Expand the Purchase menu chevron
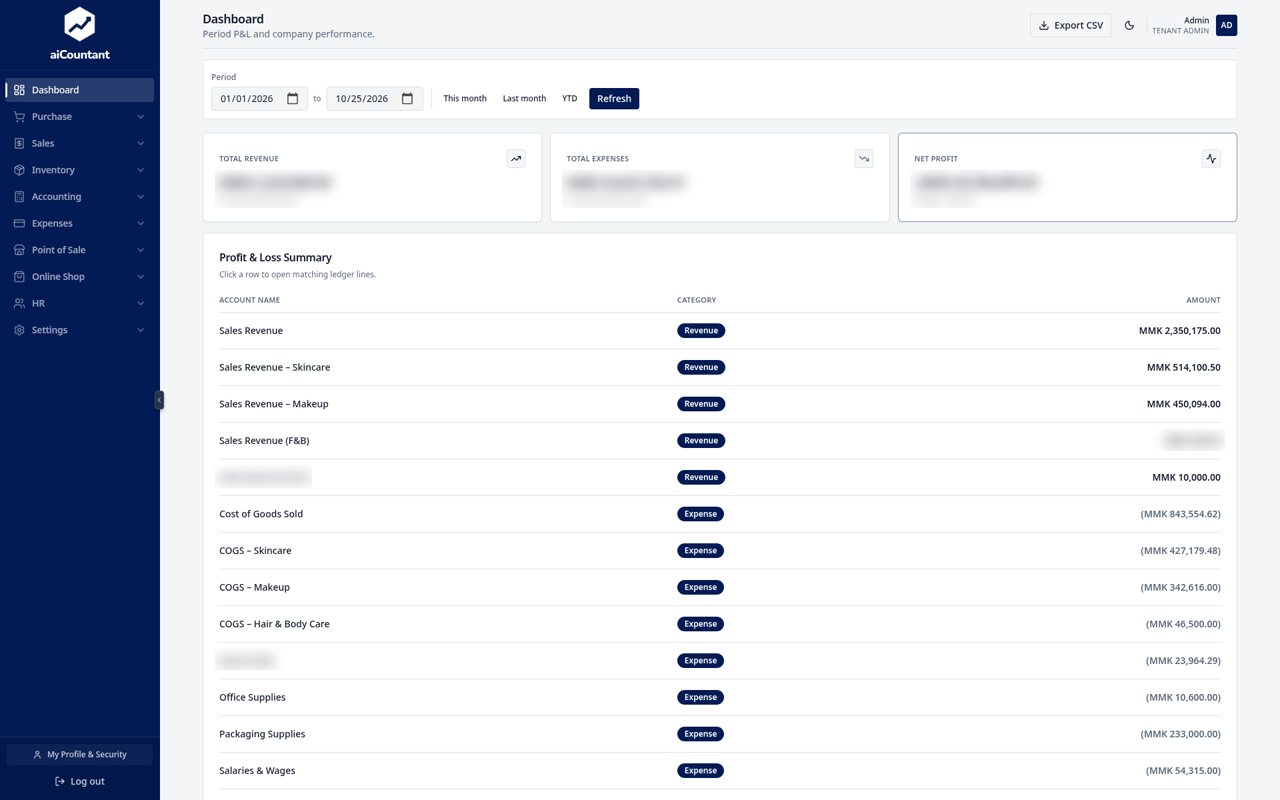Screen dimensions: 1280x800 click(x=140, y=117)
